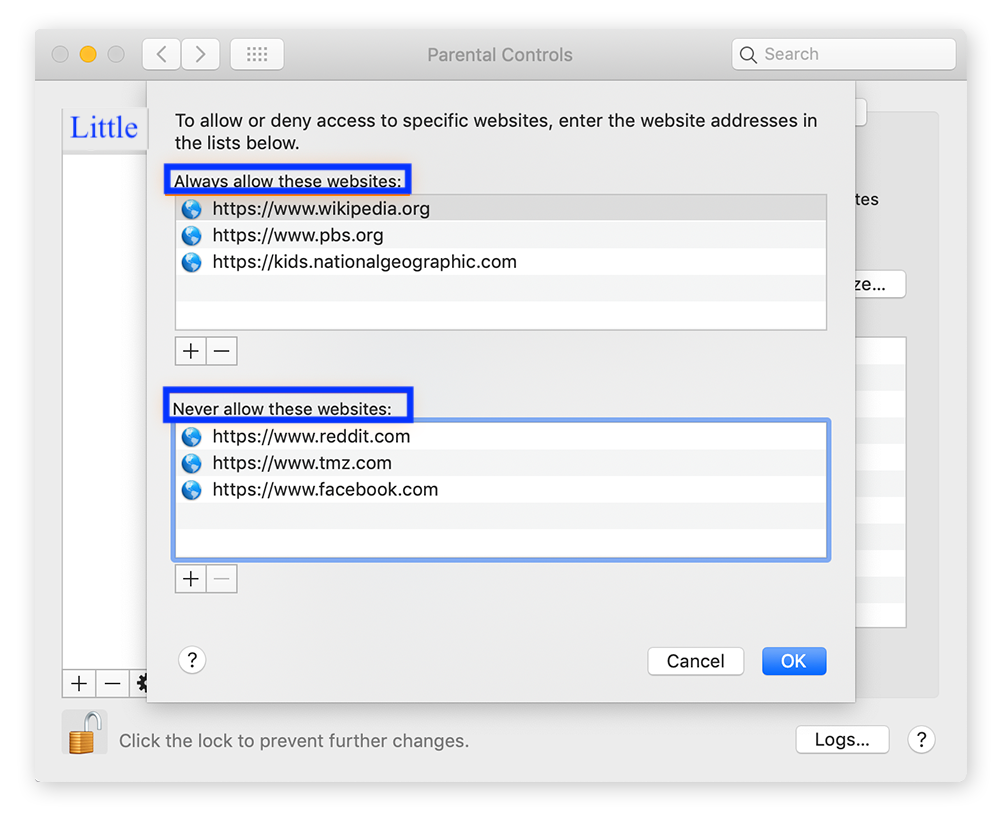Click Cancel to discard changes
Screen dimensions: 1000x813
695,661
